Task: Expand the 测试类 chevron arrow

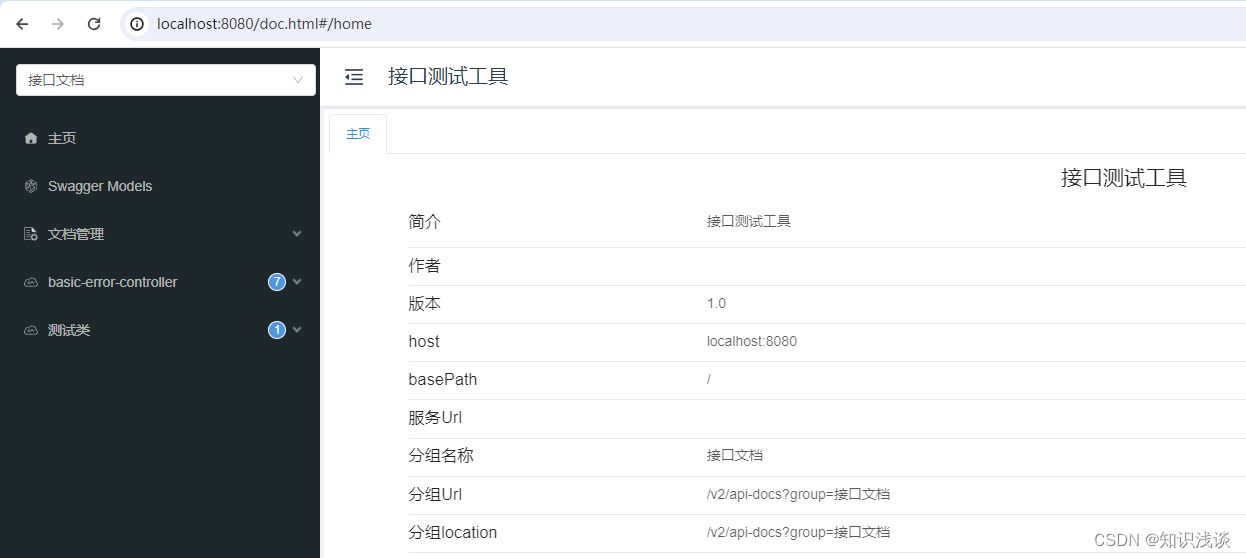Action: (x=296, y=330)
